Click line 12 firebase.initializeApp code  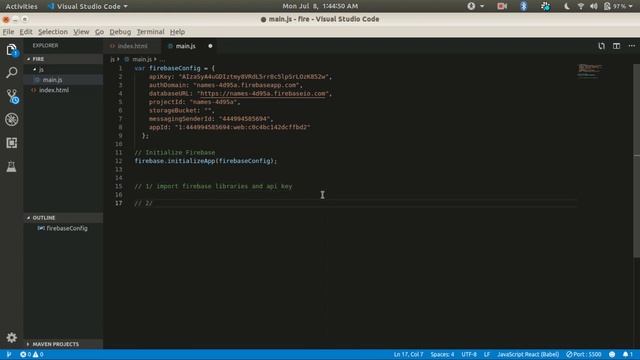205,161
